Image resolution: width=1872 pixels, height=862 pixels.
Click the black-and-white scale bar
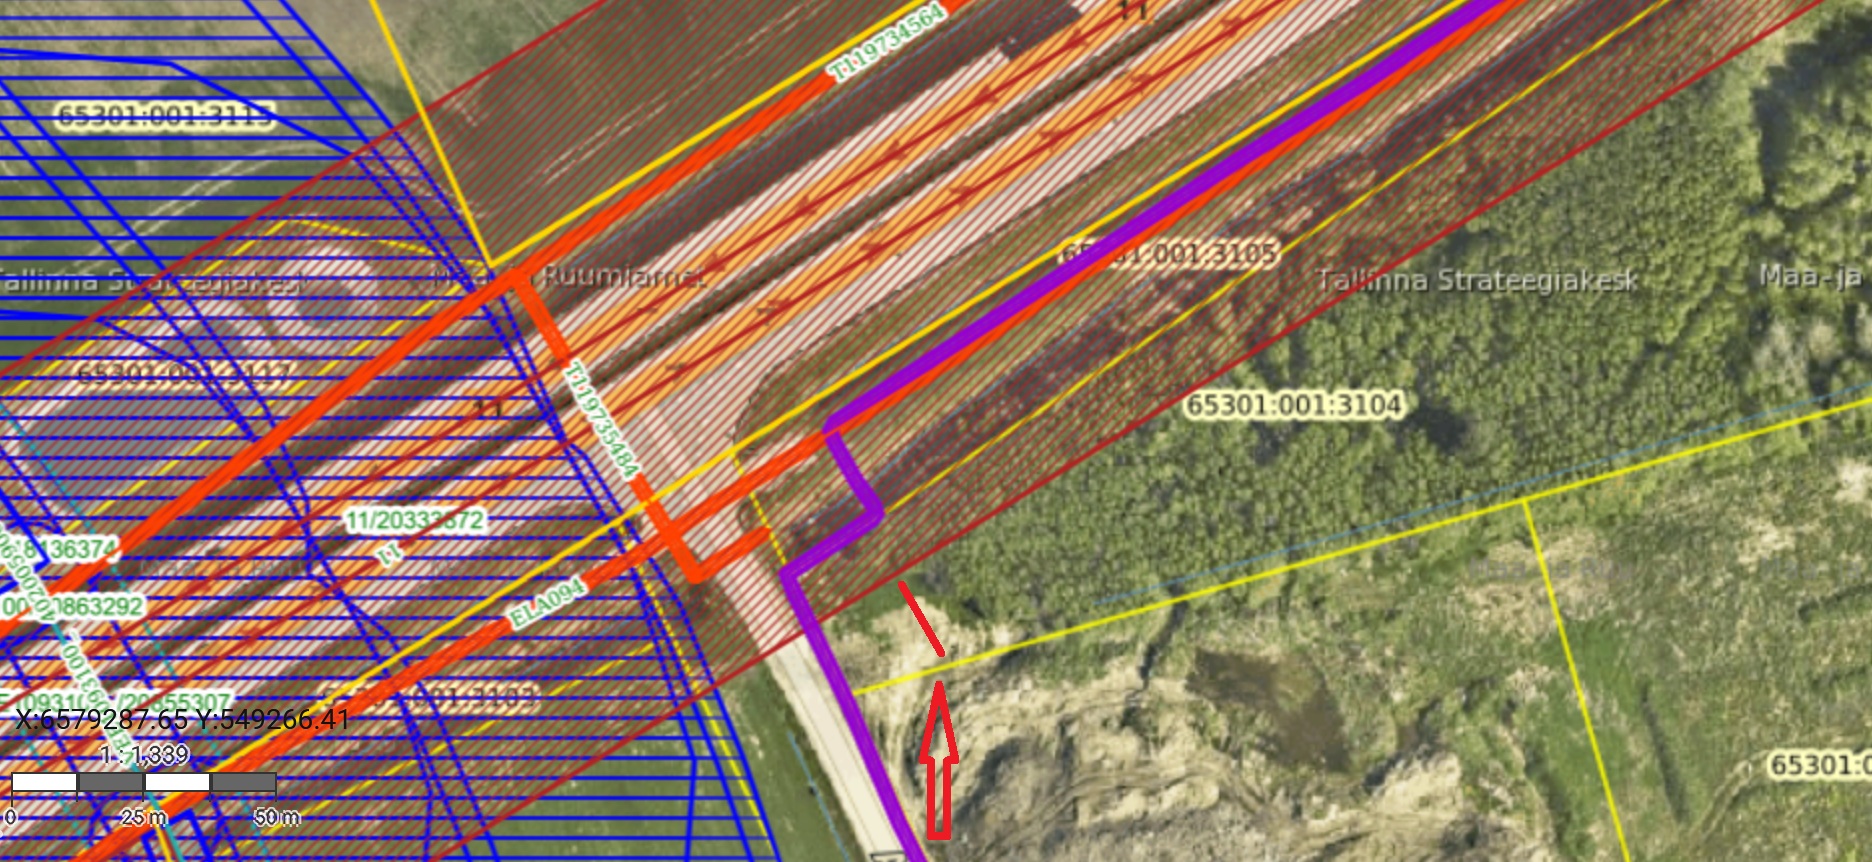tap(143, 782)
